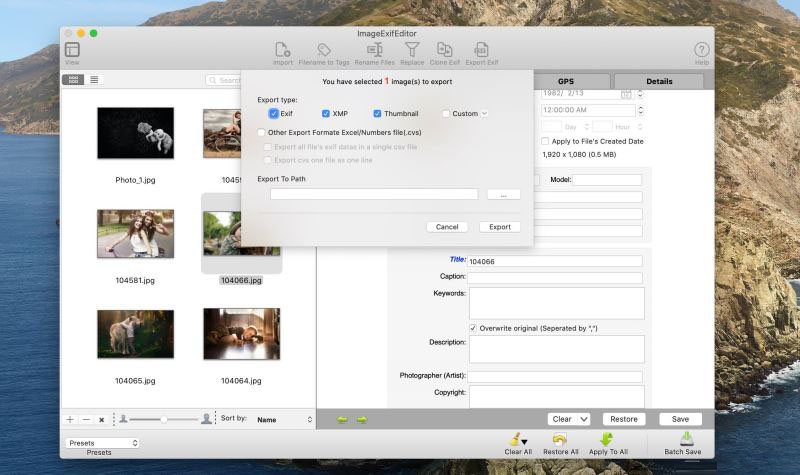
Task: Open the Clear dropdown arrow
Action: 584,419
